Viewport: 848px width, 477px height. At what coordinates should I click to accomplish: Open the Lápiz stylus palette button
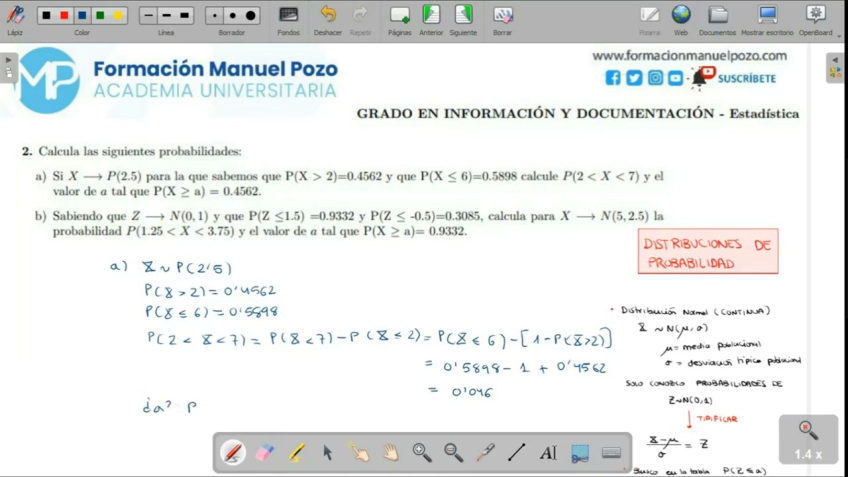pos(15,20)
